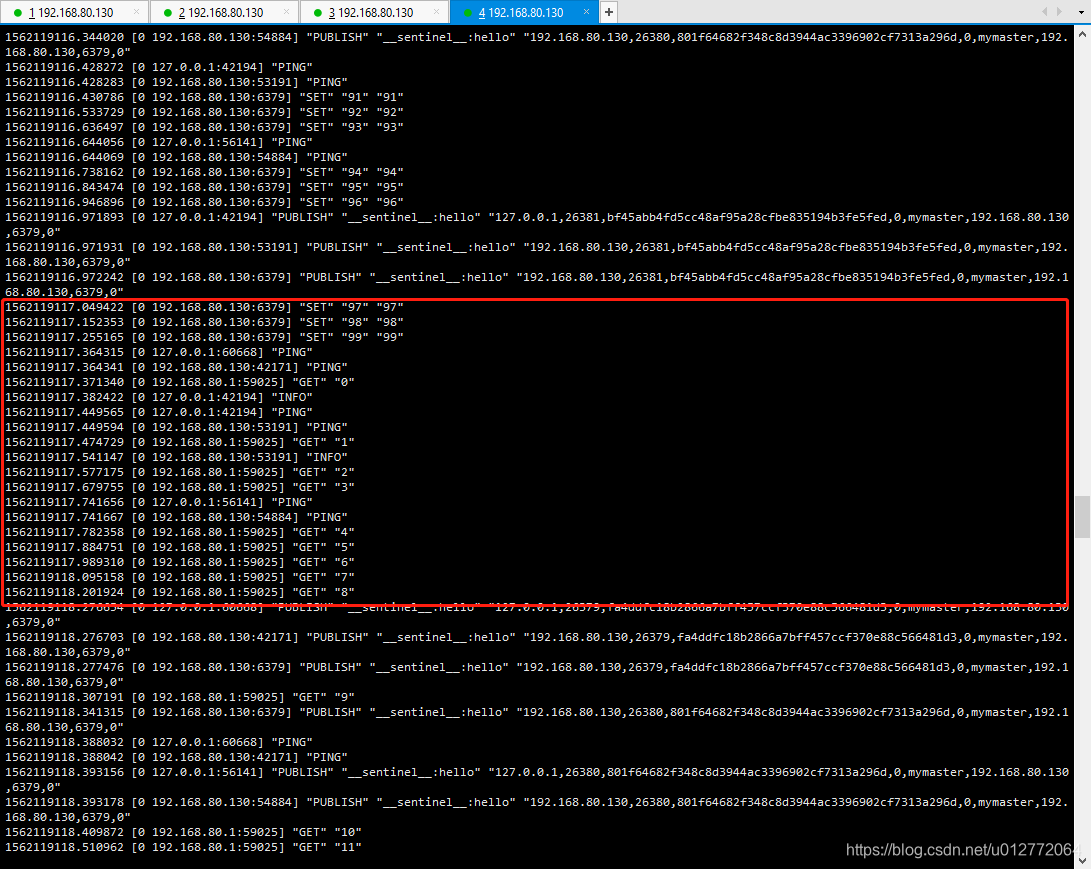This screenshot has height=869, width=1091.
Task: Close session tab 3
Action: click(436, 12)
